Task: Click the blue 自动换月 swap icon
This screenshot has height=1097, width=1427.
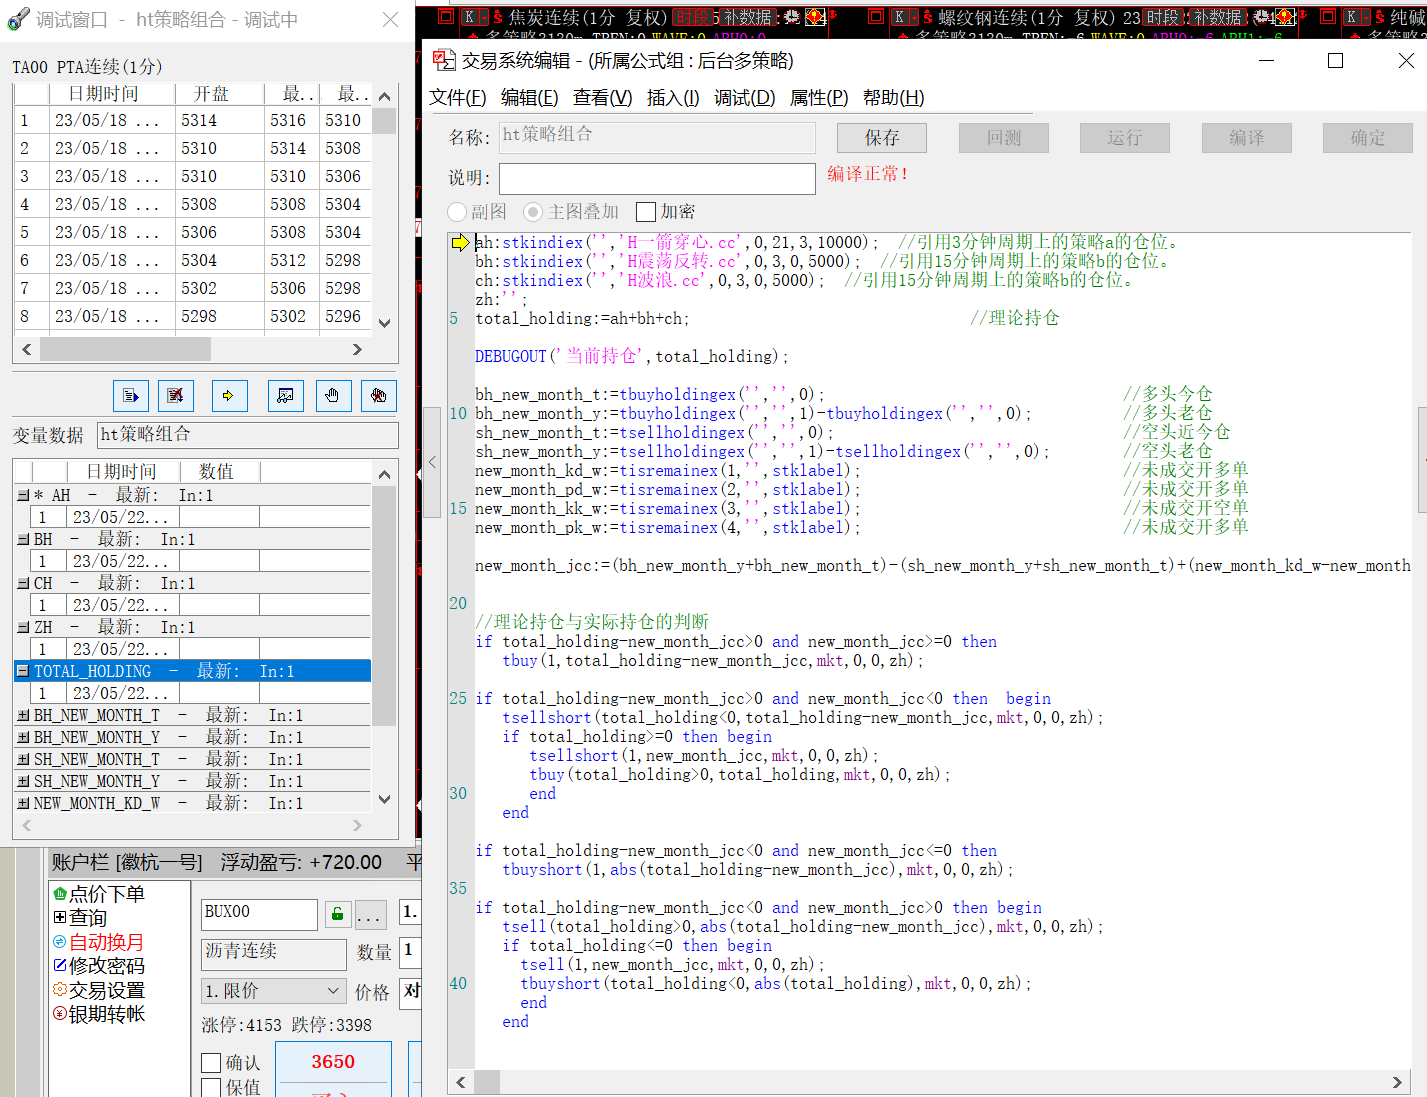Action: (x=60, y=941)
